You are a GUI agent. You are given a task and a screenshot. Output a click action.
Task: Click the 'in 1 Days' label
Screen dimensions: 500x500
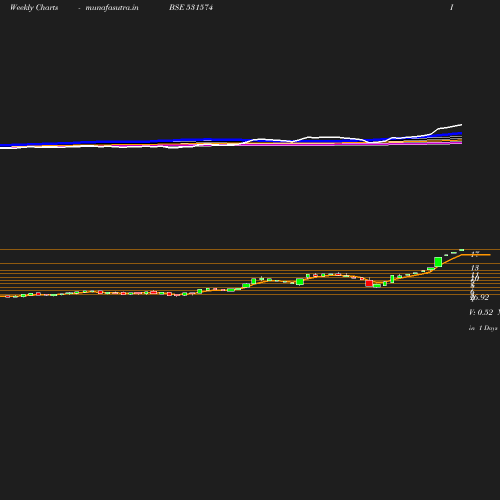(483, 328)
